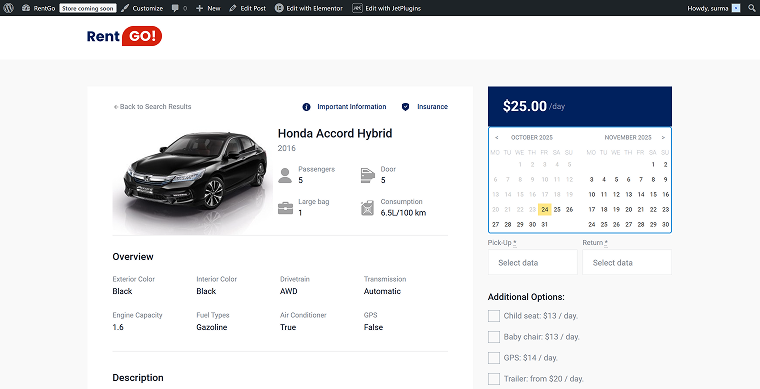Go to previous month in calendar
The image size is (760, 389).
(x=497, y=138)
